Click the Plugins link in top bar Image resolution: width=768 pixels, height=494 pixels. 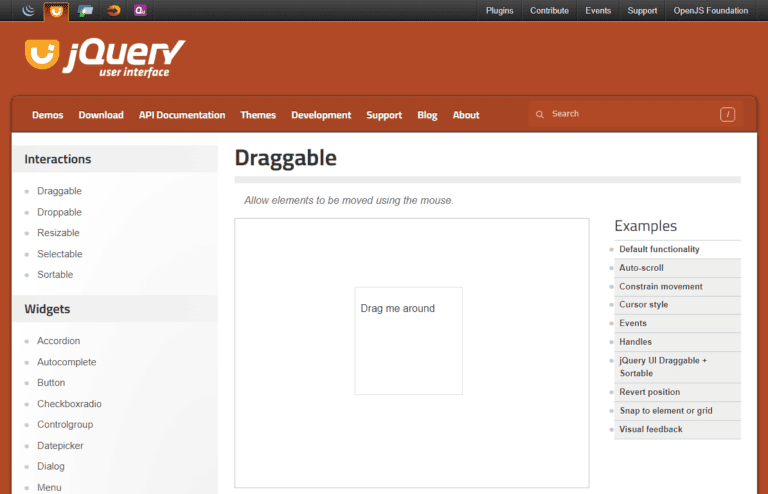pos(499,11)
